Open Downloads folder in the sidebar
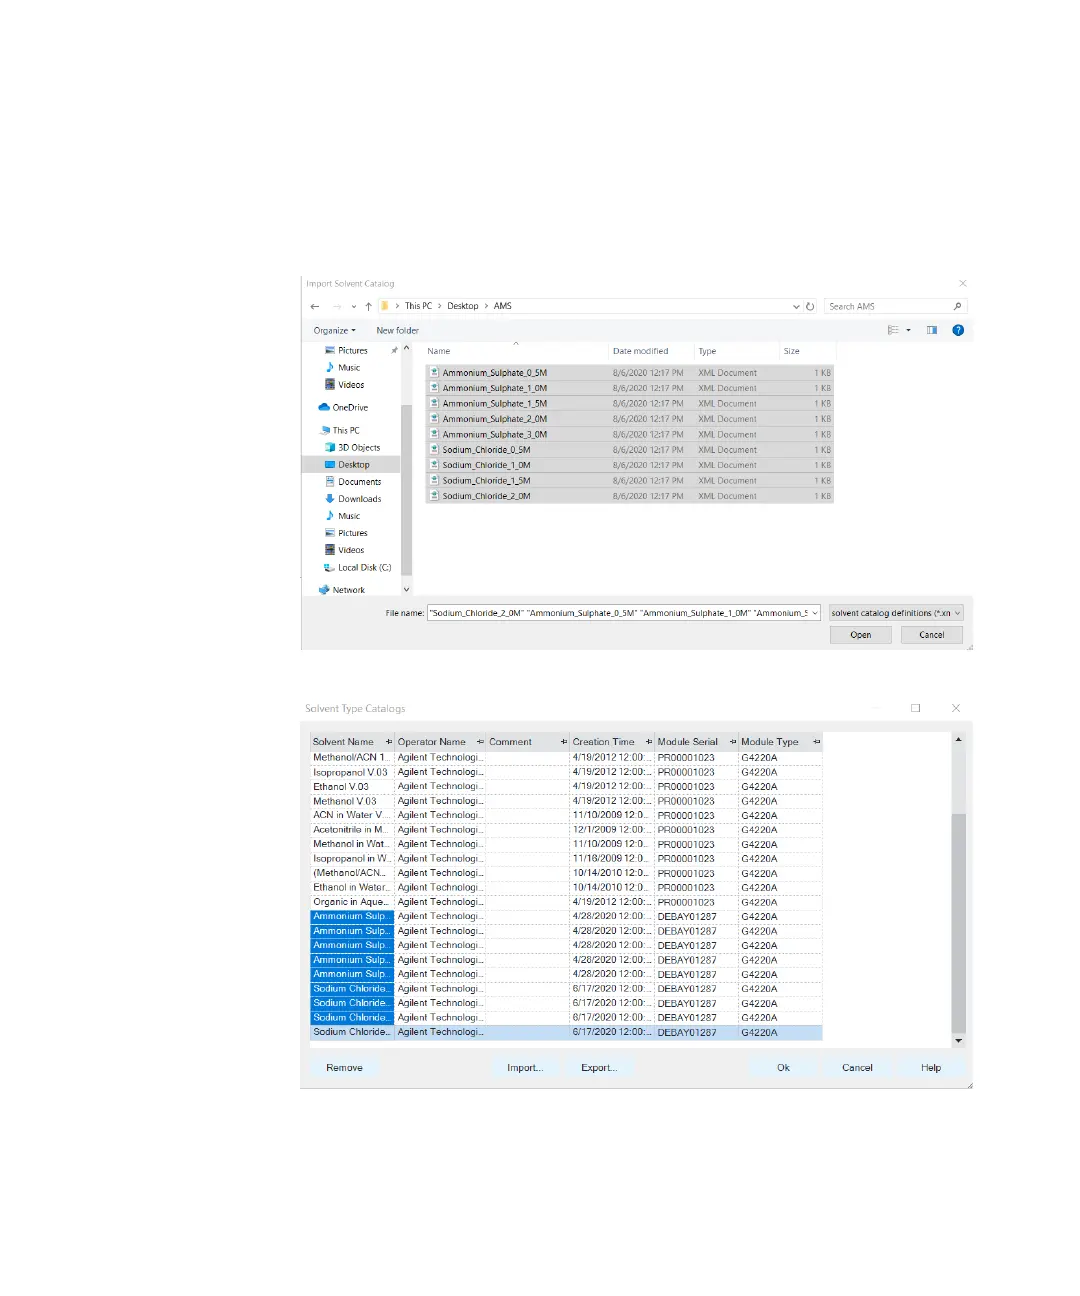This screenshot has width=1080, height=1296. click(x=353, y=498)
